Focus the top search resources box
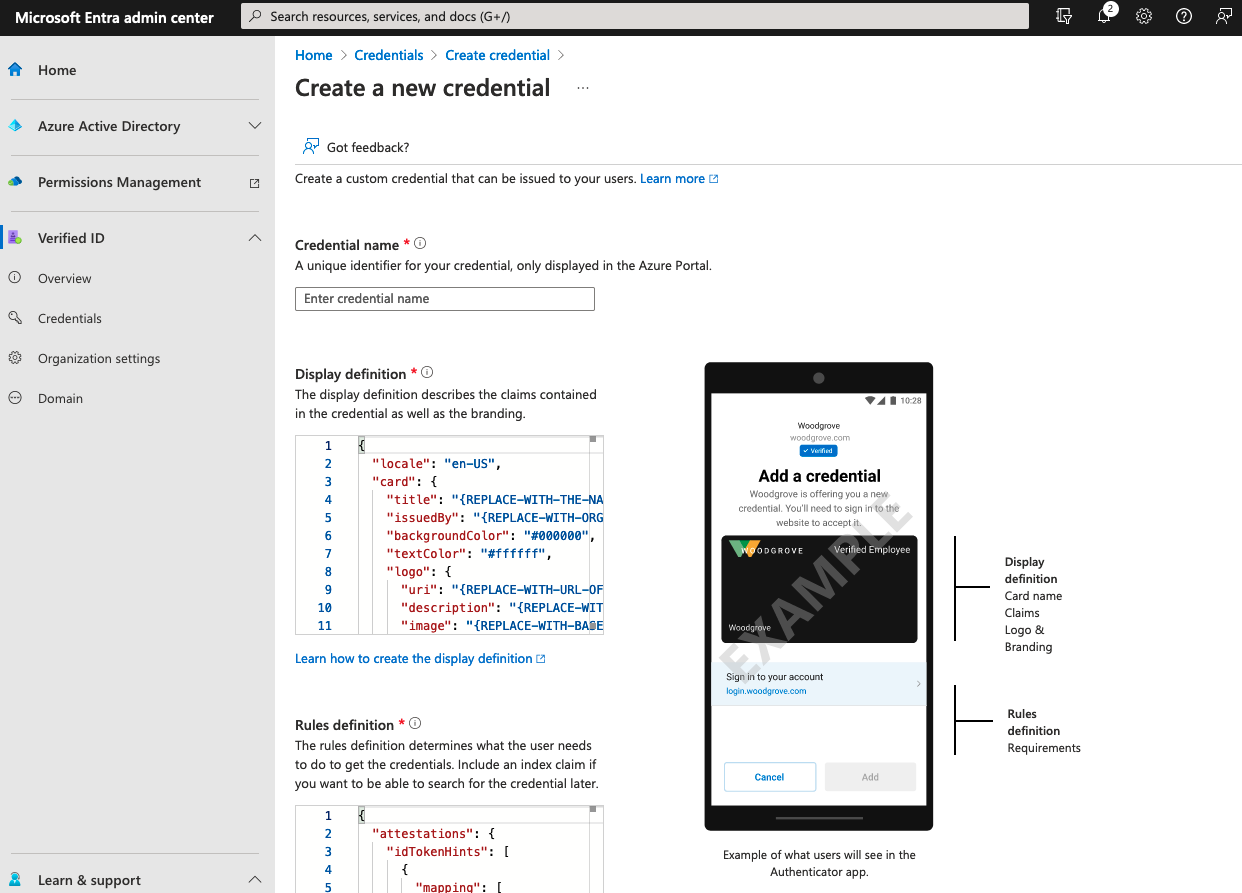1242x893 pixels. [x=635, y=17]
